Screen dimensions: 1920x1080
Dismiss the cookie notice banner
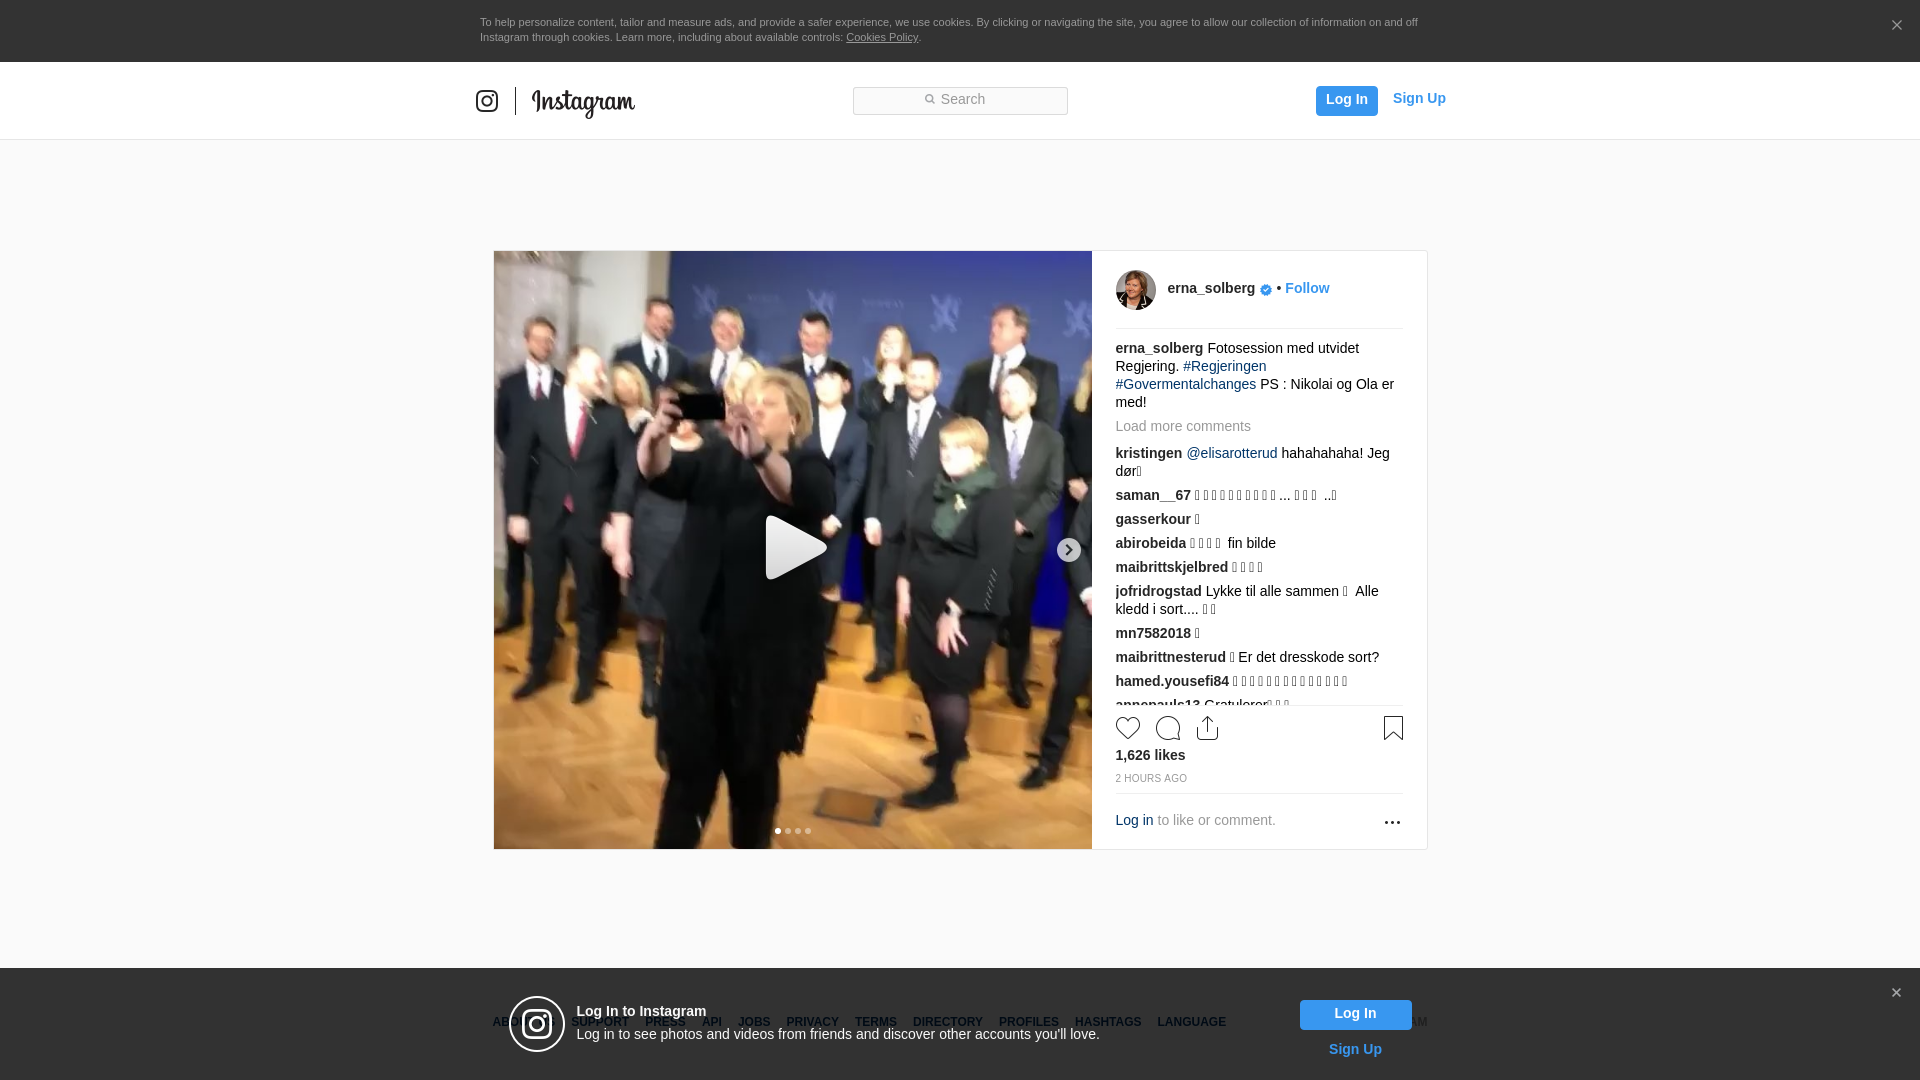coord(1896,25)
